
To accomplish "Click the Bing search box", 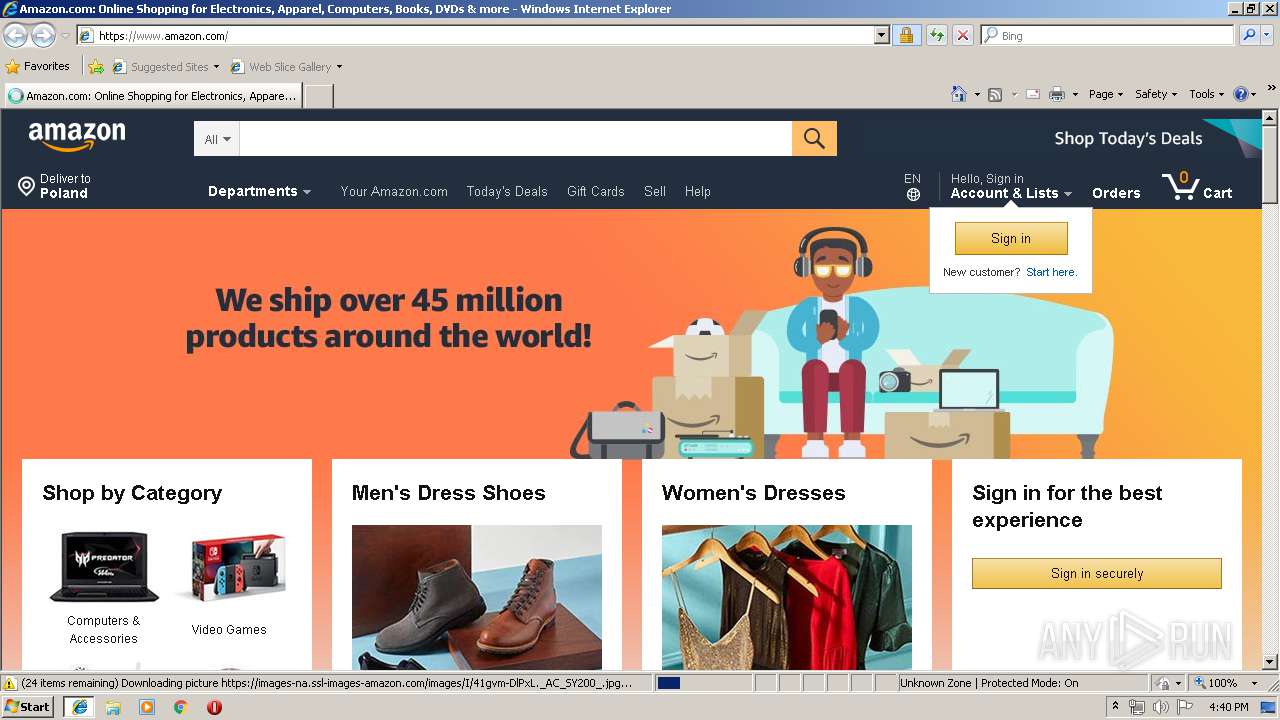I will [1108, 35].
